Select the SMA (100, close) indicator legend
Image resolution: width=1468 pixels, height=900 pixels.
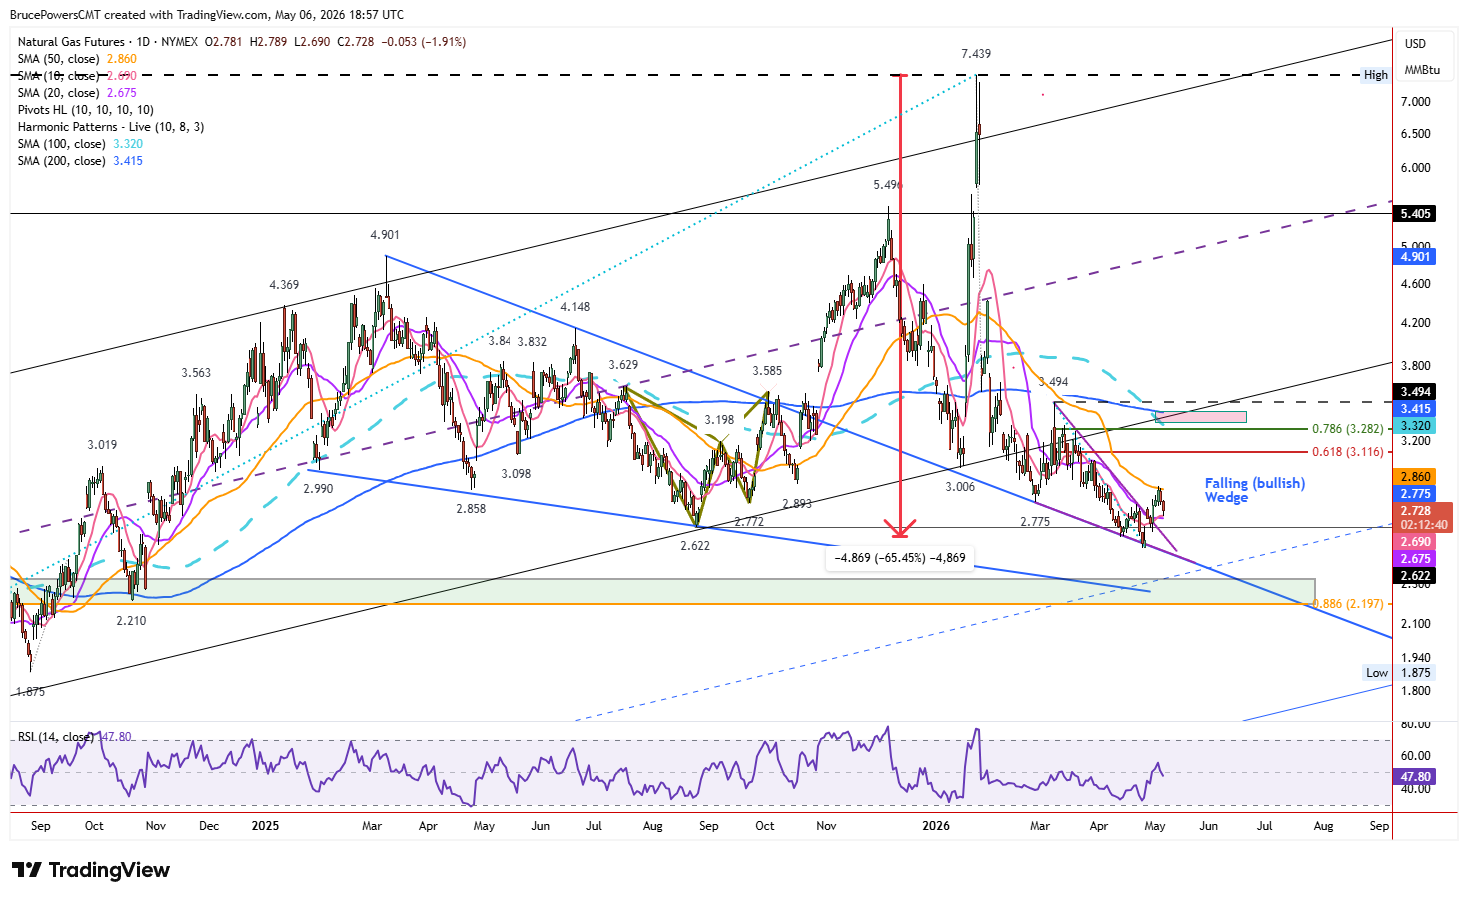[x=80, y=144]
